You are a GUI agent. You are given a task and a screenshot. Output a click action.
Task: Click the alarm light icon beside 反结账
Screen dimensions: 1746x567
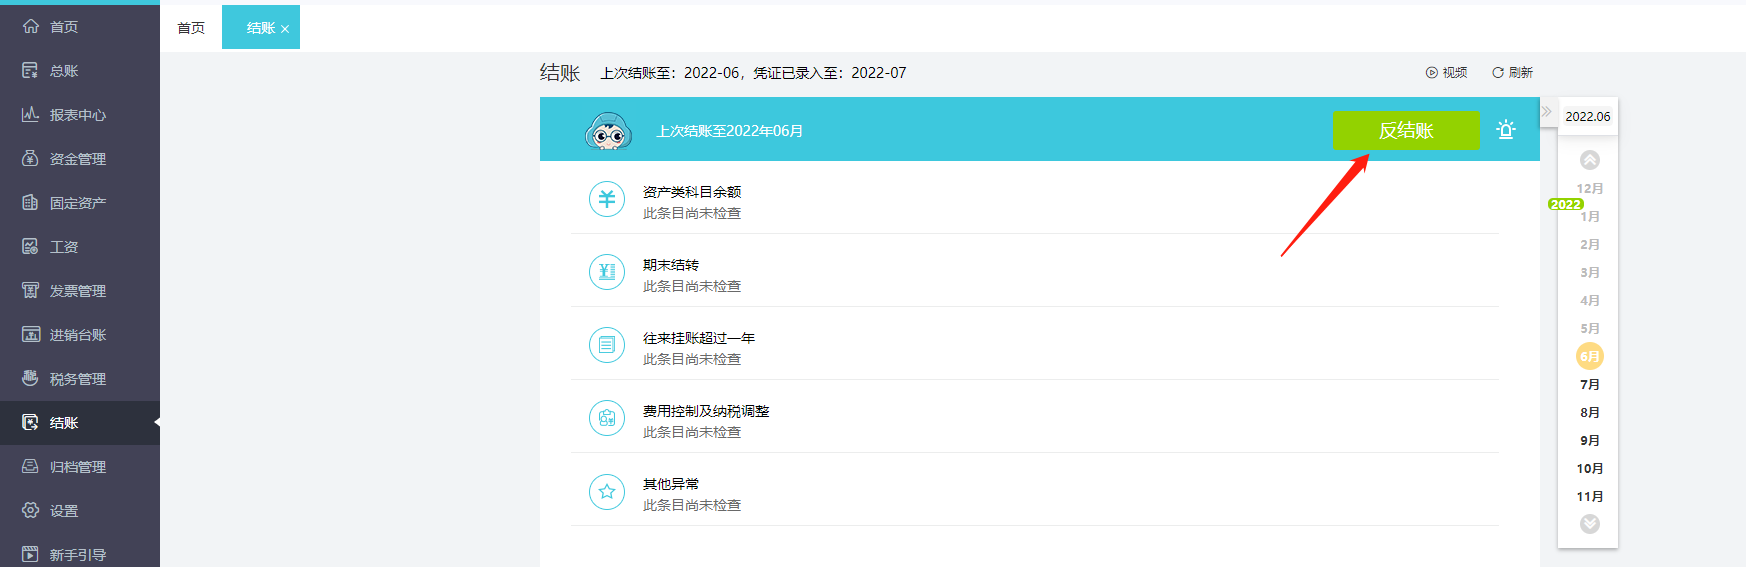[1506, 130]
